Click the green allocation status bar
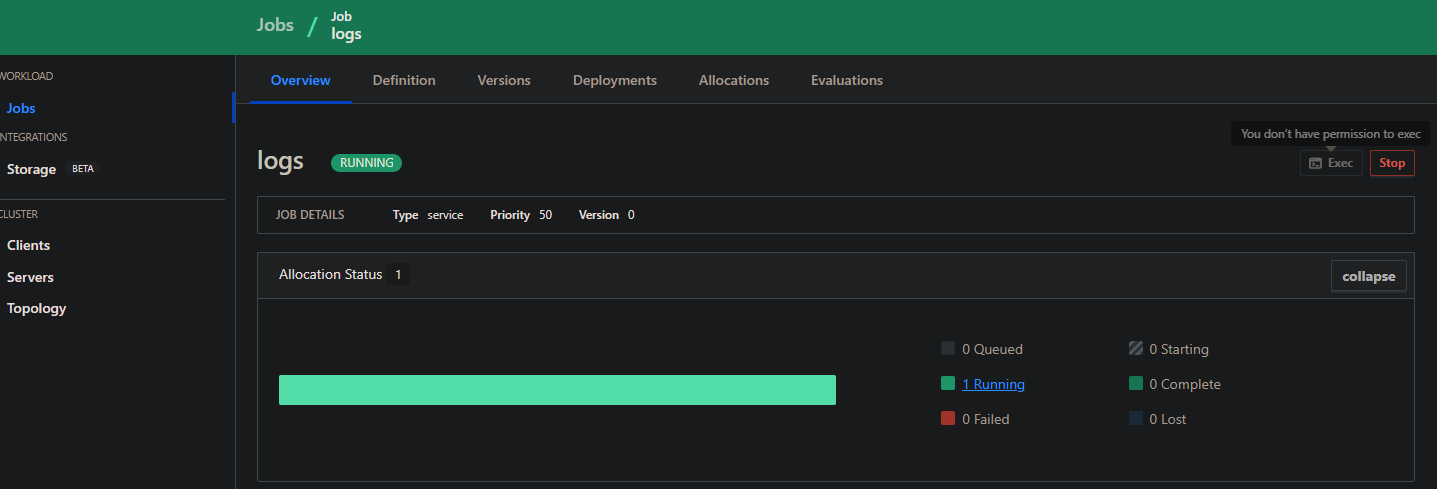 click(557, 390)
